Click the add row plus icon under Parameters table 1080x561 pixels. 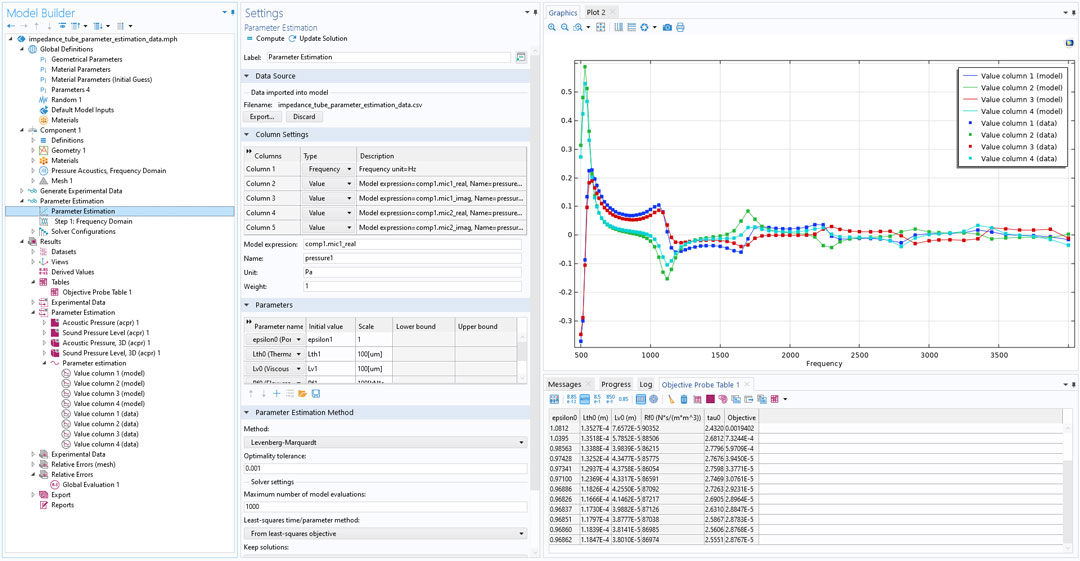coord(277,394)
